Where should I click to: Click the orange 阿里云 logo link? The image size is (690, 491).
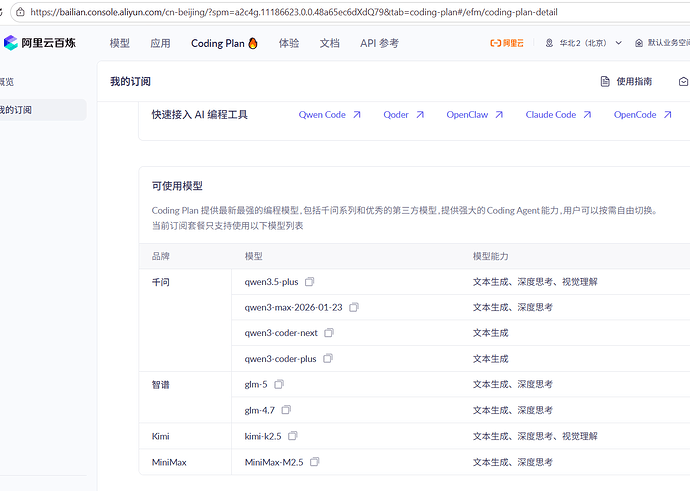point(507,43)
